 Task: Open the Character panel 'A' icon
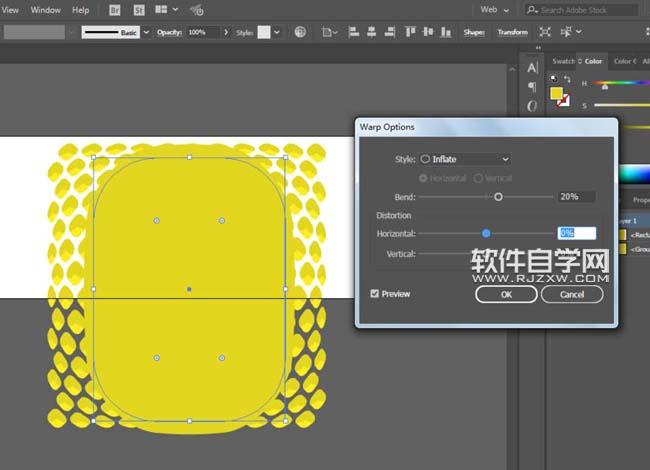(x=532, y=67)
